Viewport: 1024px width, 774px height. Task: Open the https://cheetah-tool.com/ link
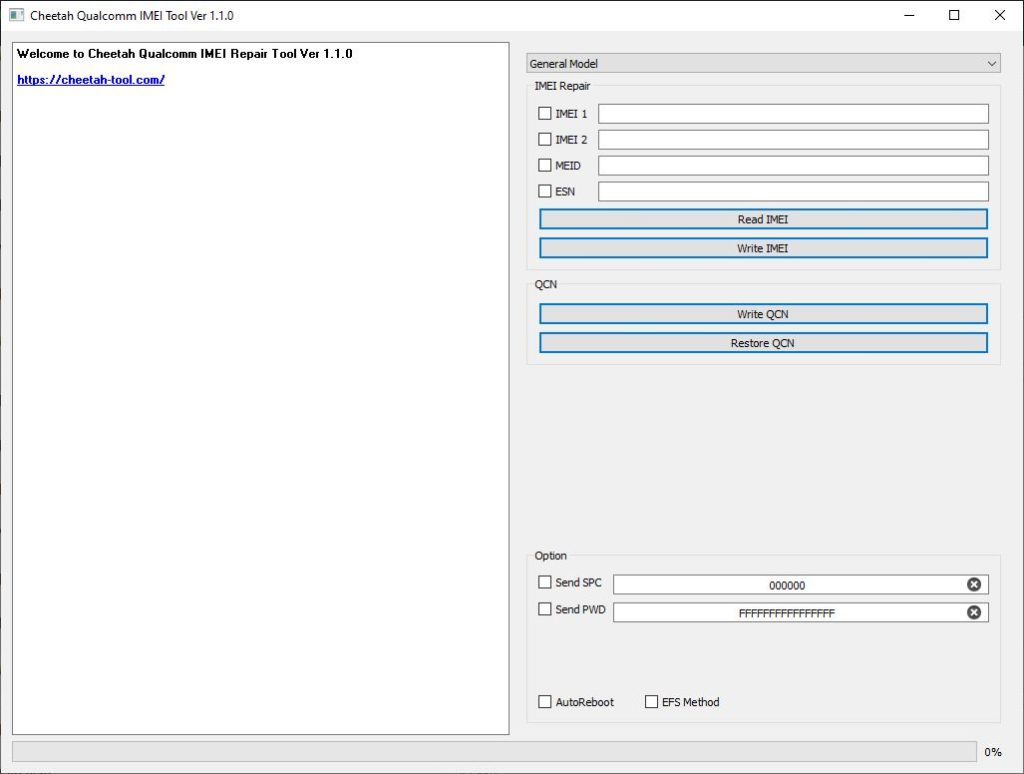tap(90, 79)
